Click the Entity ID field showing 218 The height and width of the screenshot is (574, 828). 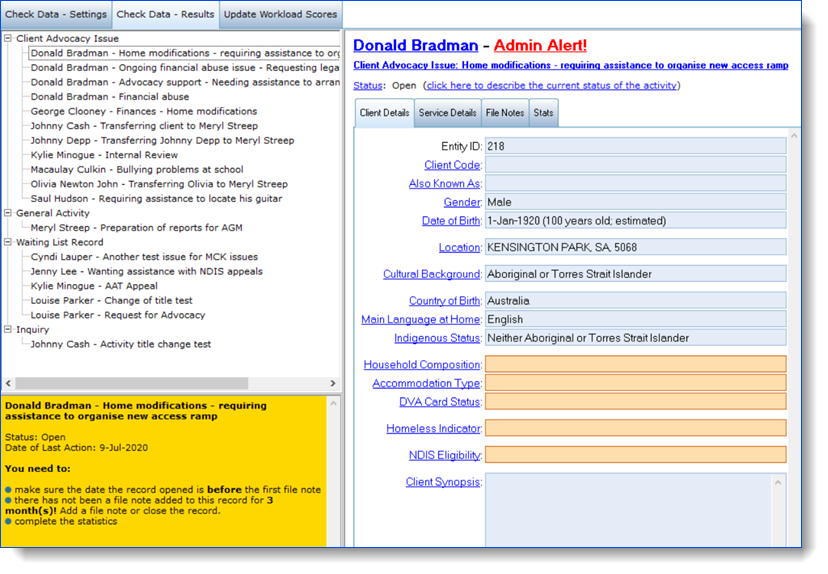click(x=636, y=146)
